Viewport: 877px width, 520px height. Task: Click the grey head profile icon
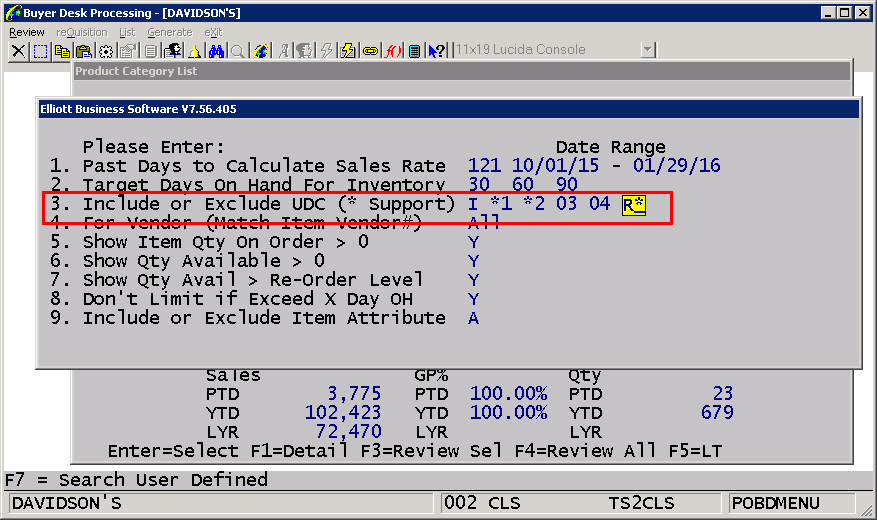coord(304,51)
